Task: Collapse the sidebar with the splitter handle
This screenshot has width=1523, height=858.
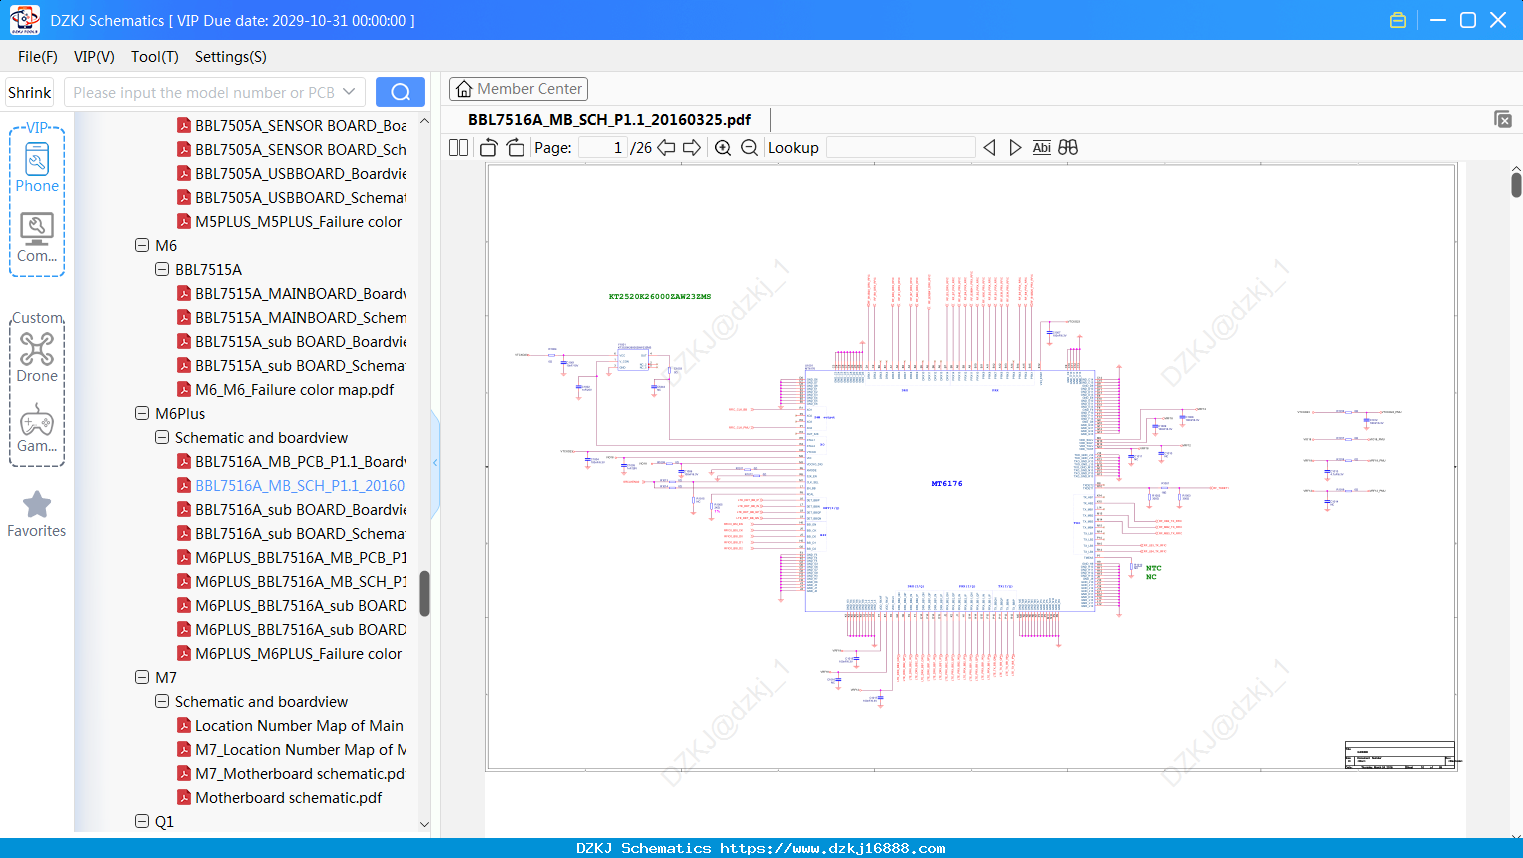Action: pyautogui.click(x=435, y=463)
